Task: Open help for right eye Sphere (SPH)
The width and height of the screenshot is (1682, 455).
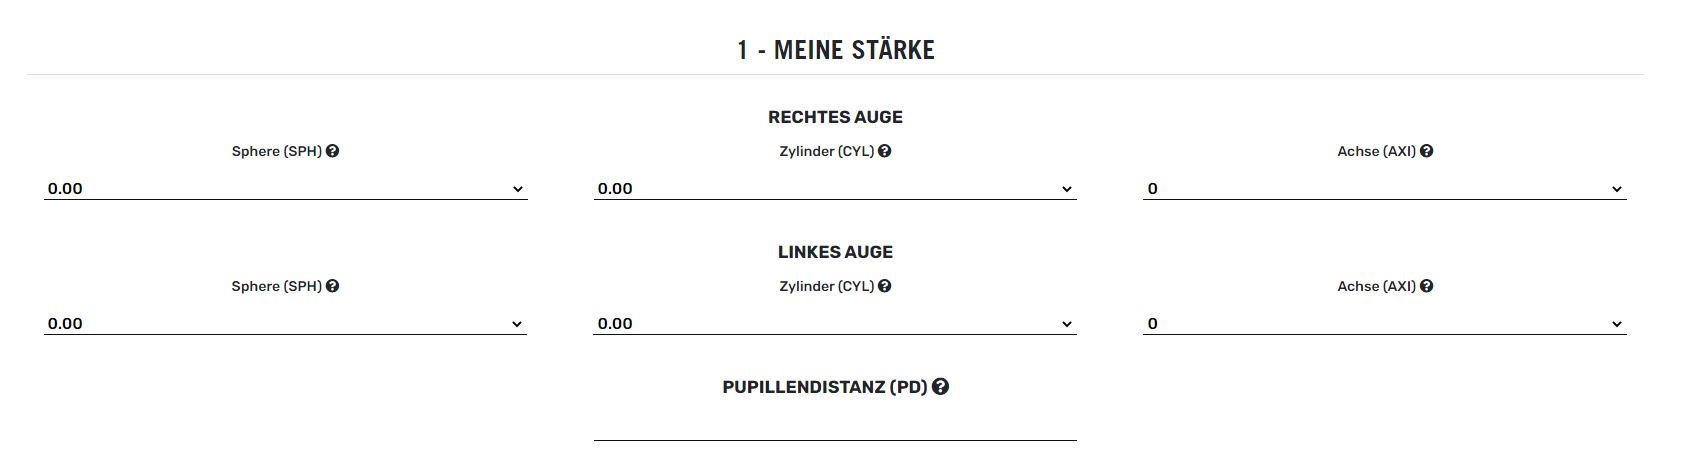Action: [x=332, y=151]
